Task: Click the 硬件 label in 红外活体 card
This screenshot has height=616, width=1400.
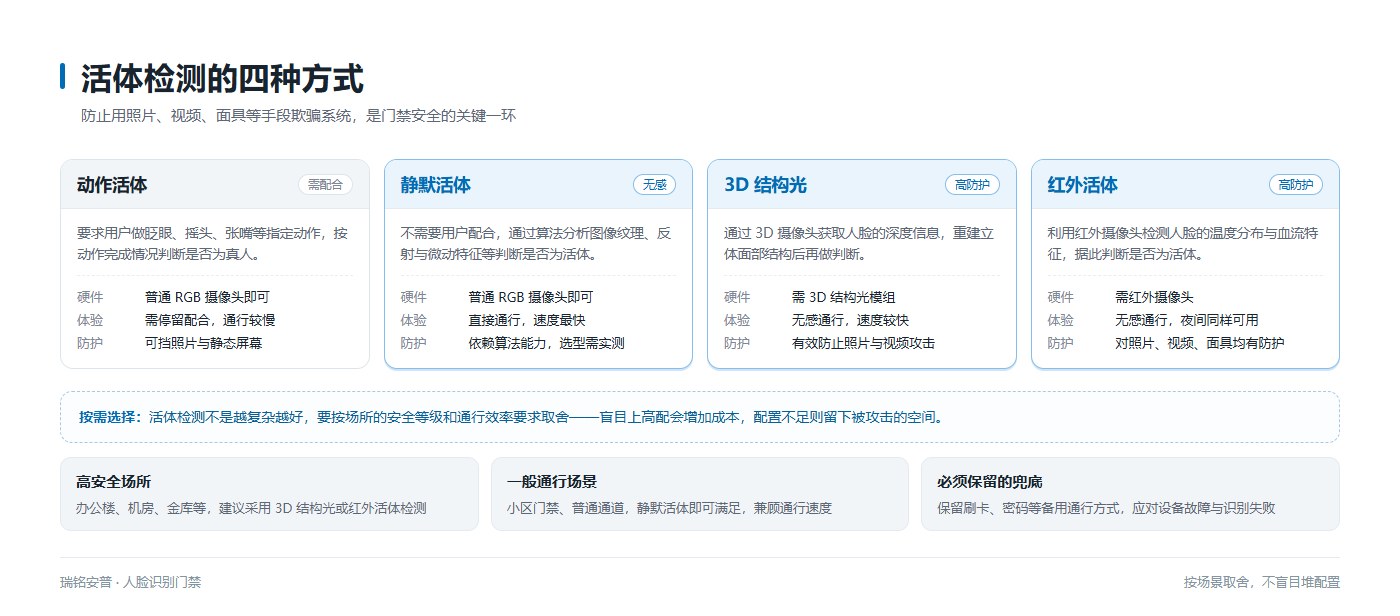Action: (1061, 297)
